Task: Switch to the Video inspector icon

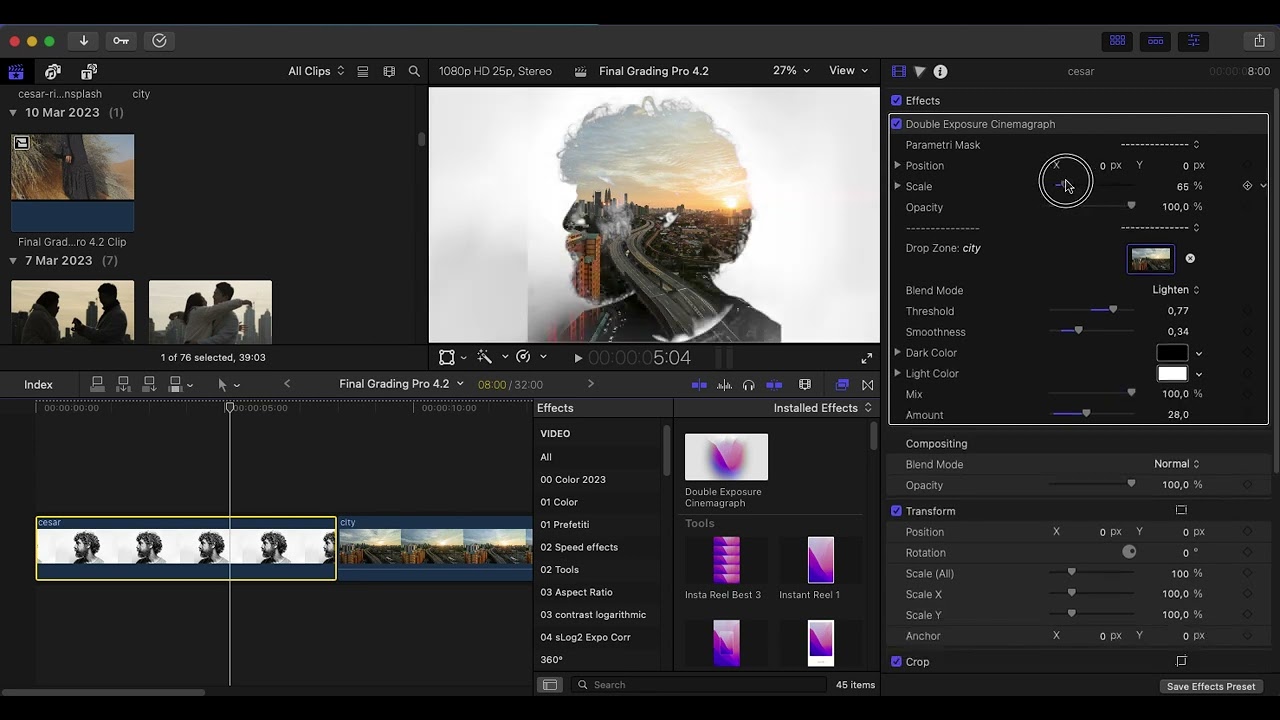Action: pos(898,72)
